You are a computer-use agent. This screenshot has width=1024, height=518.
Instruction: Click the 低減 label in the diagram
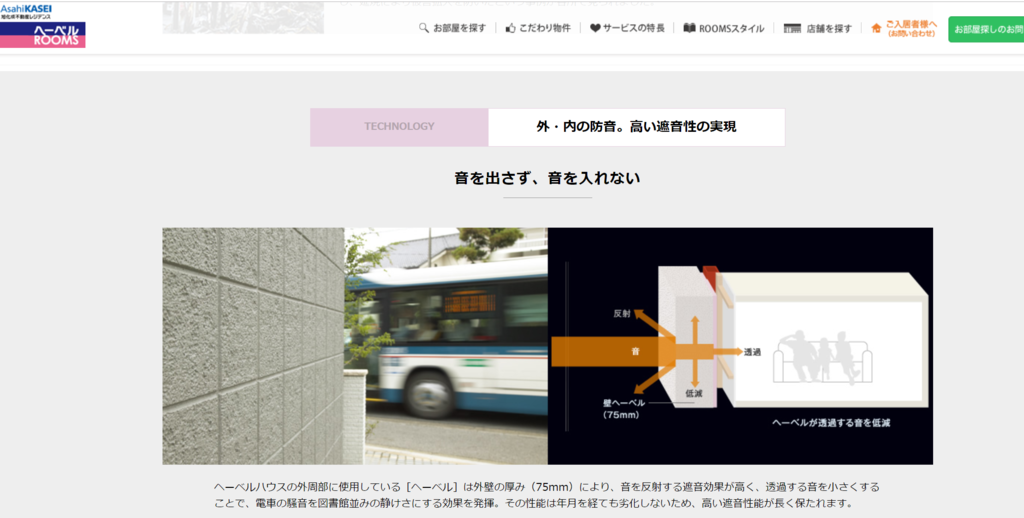[x=694, y=393]
